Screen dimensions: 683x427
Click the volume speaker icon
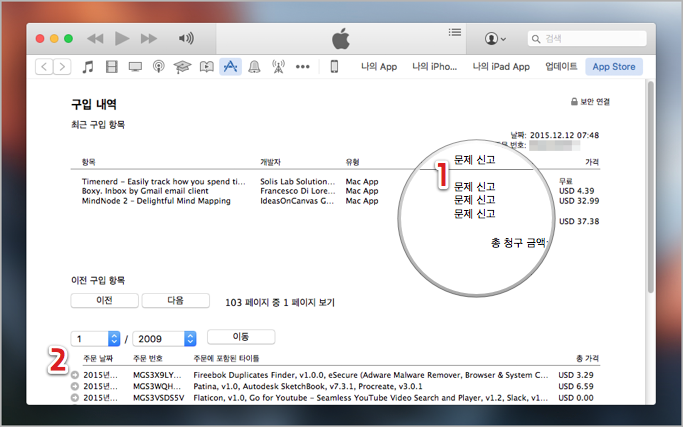tap(186, 39)
